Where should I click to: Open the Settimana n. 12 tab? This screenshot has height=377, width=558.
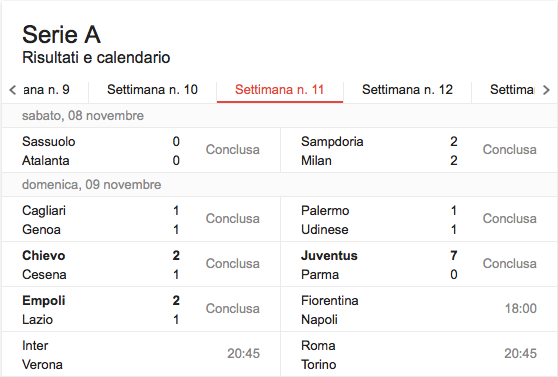click(407, 90)
